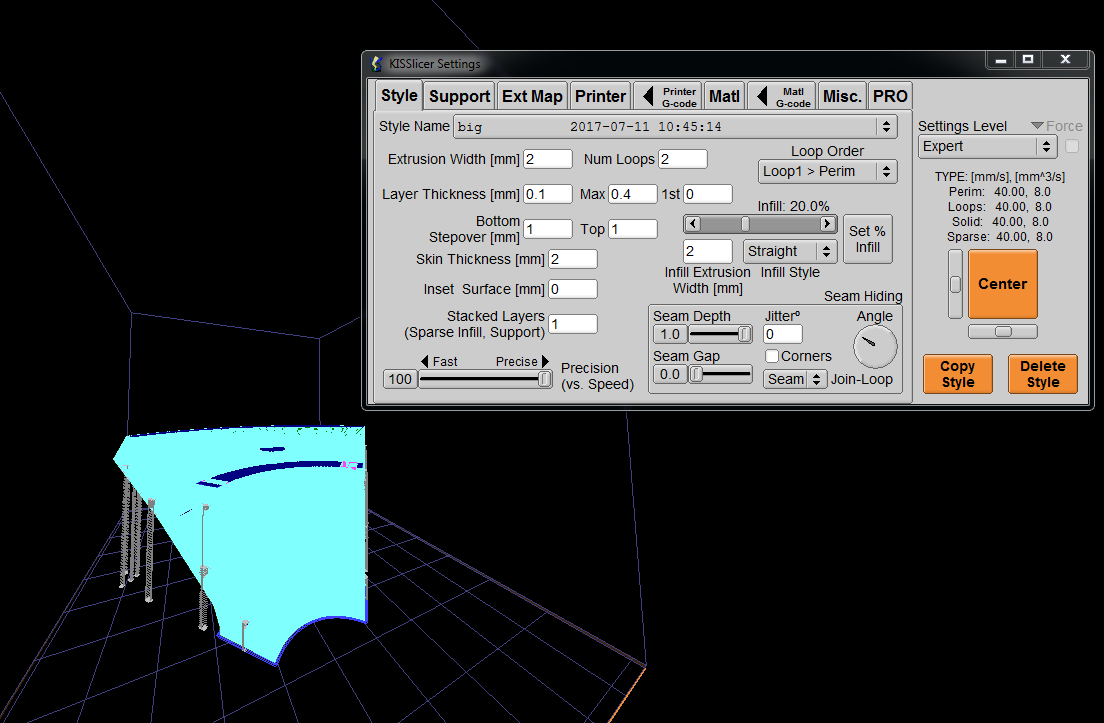Click the Stacked Layers input field
The width and height of the screenshot is (1104, 723).
573,324
